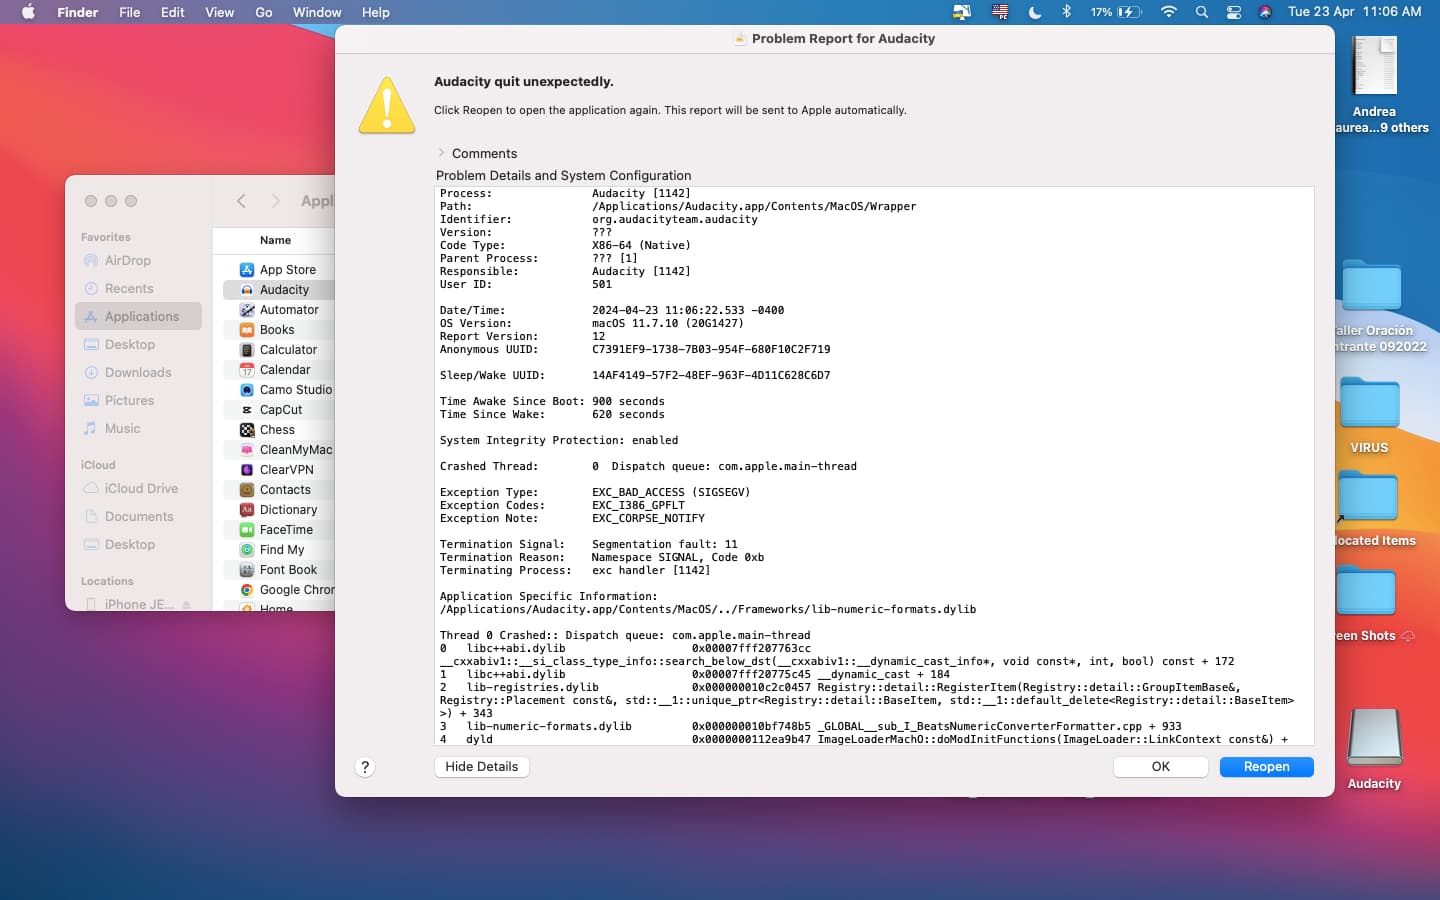The image size is (1440, 900).
Task: Open Control Center in menu bar
Action: [x=1234, y=12]
